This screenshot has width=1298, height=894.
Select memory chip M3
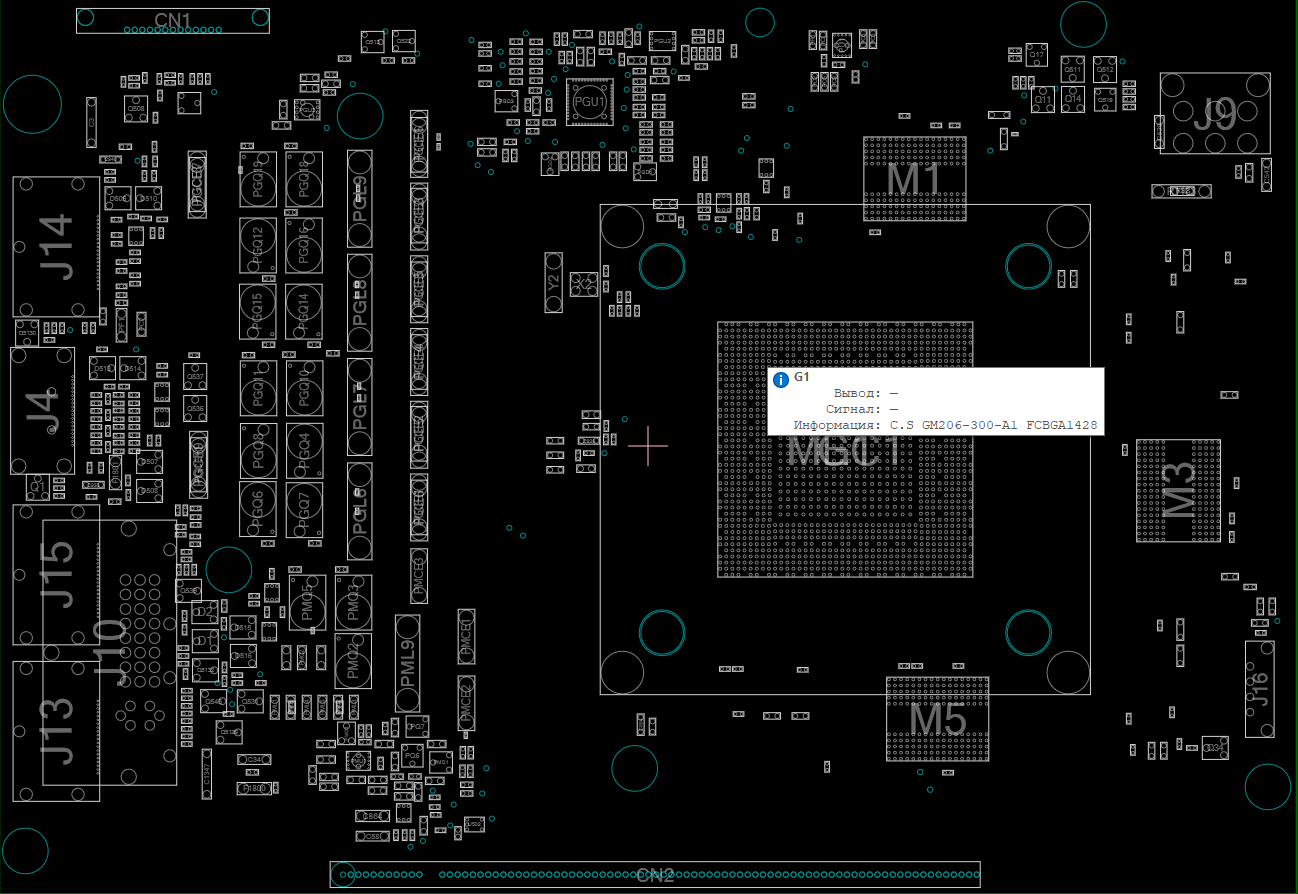(x=1178, y=490)
